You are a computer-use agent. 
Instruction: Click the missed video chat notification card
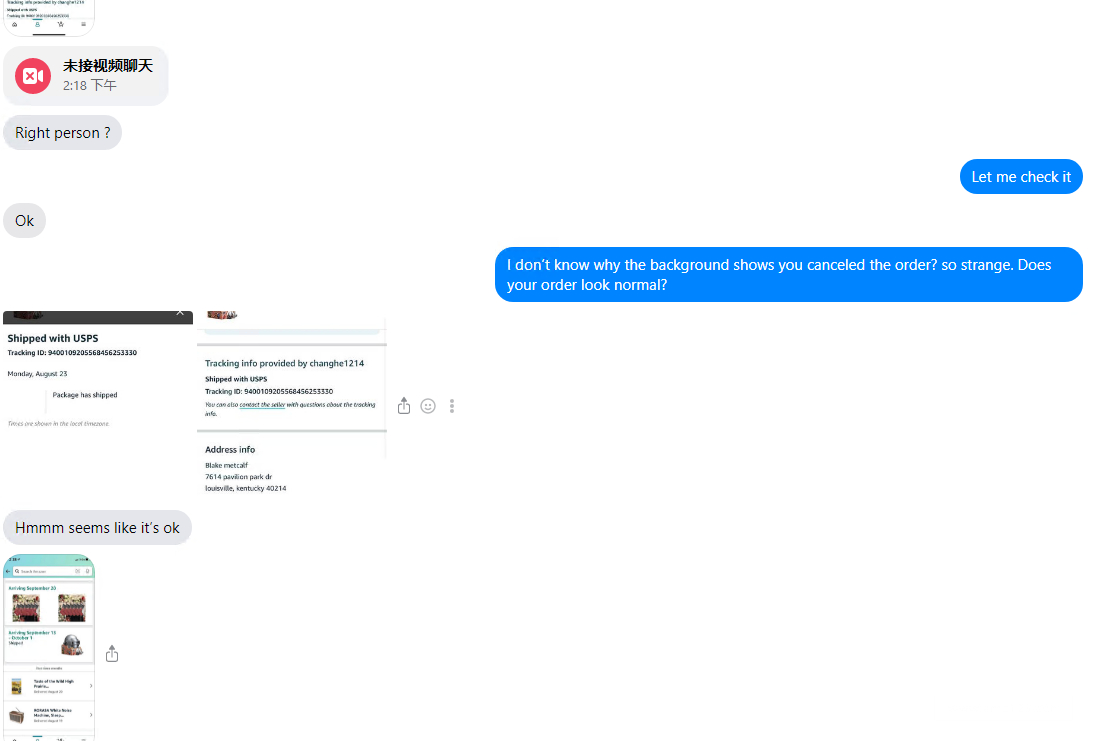pyautogui.click(x=86, y=76)
